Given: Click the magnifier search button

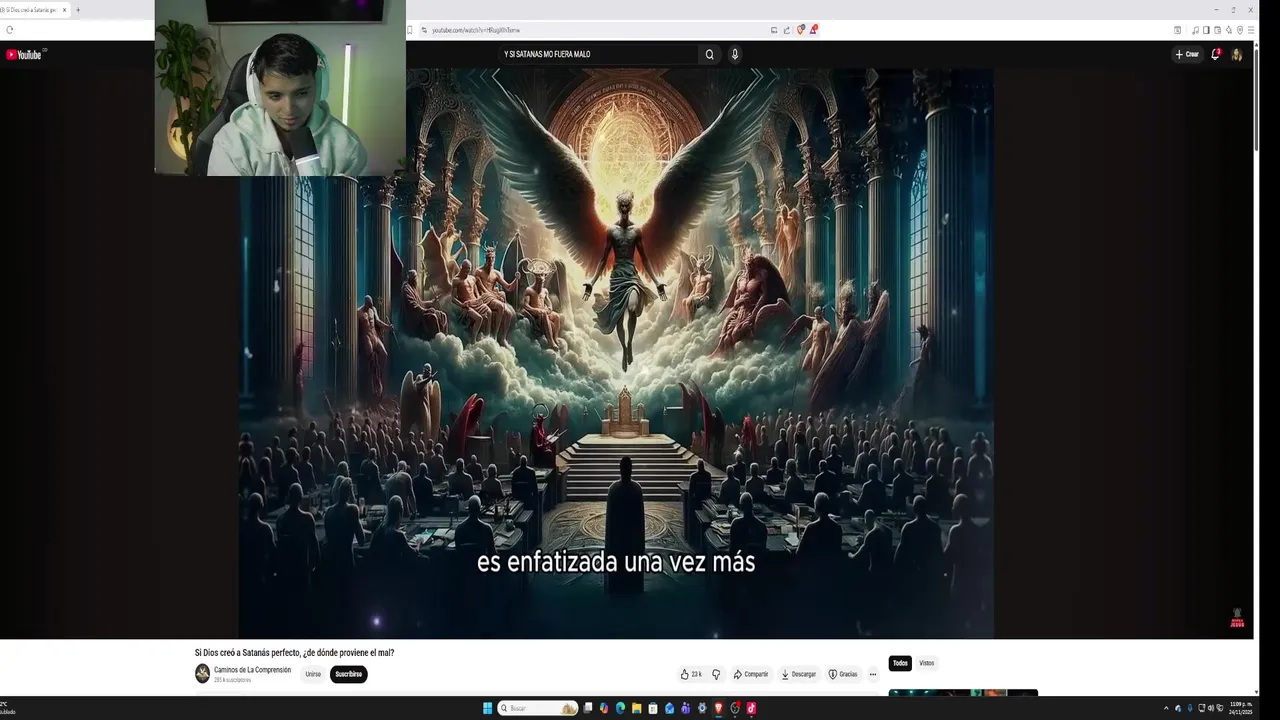Looking at the screenshot, I should click(709, 54).
